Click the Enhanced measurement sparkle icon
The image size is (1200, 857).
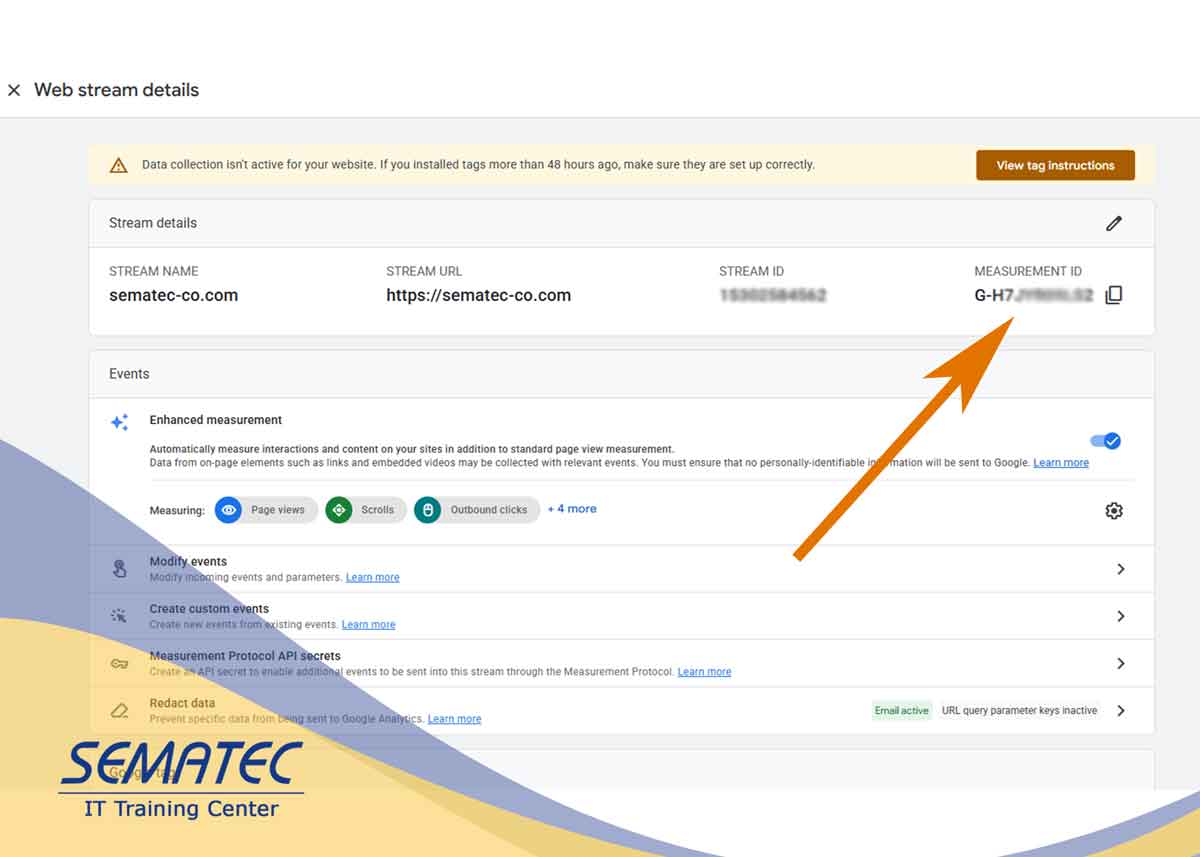pos(119,422)
